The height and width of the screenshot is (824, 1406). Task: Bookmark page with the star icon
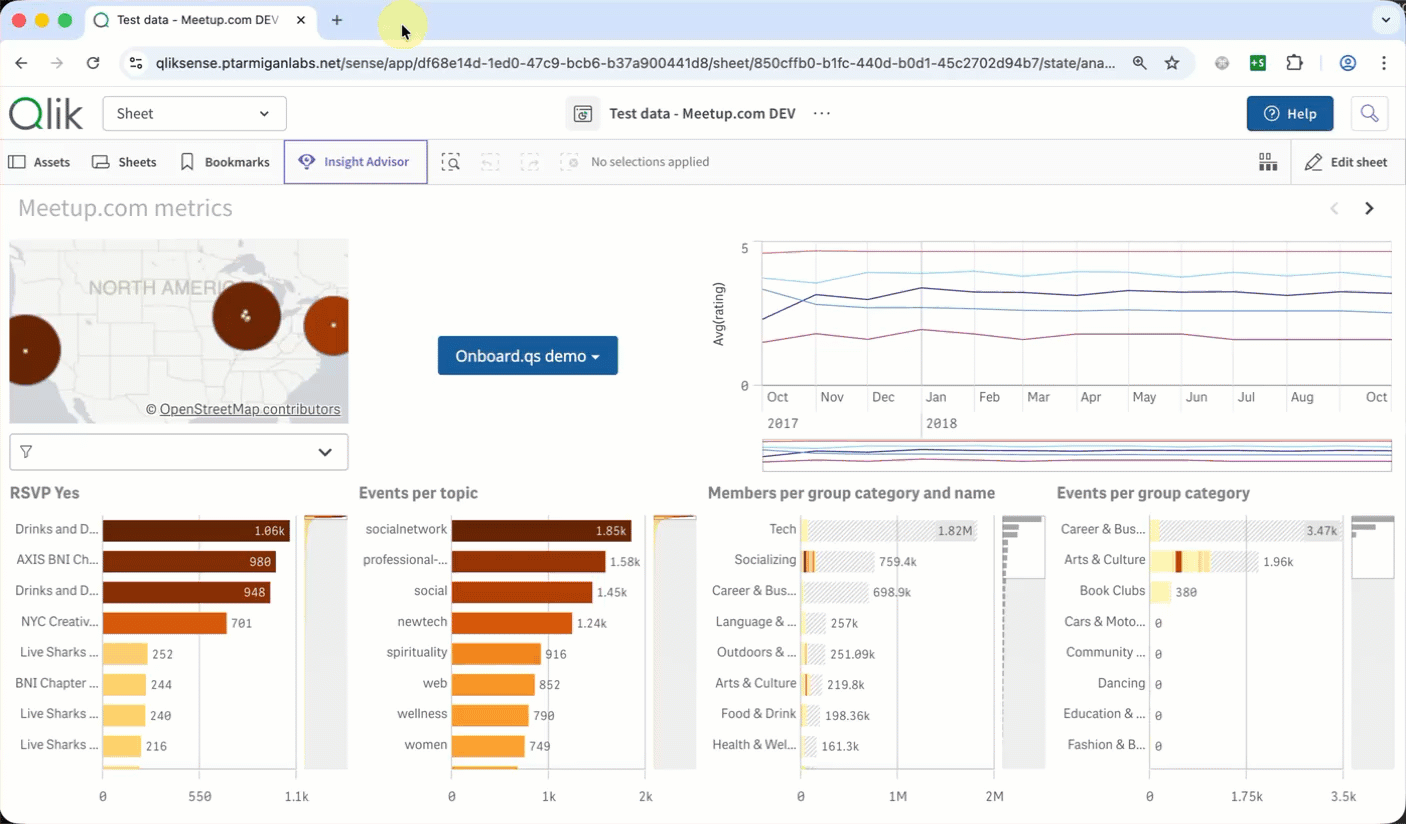click(1172, 63)
